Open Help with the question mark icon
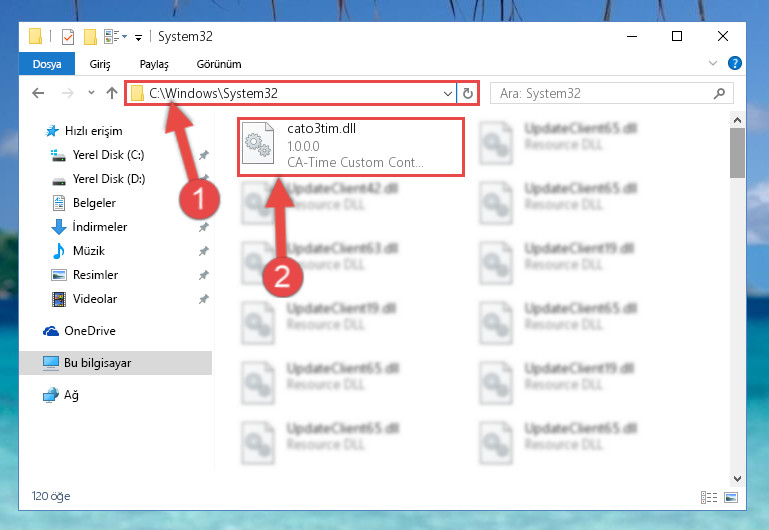 [x=735, y=63]
